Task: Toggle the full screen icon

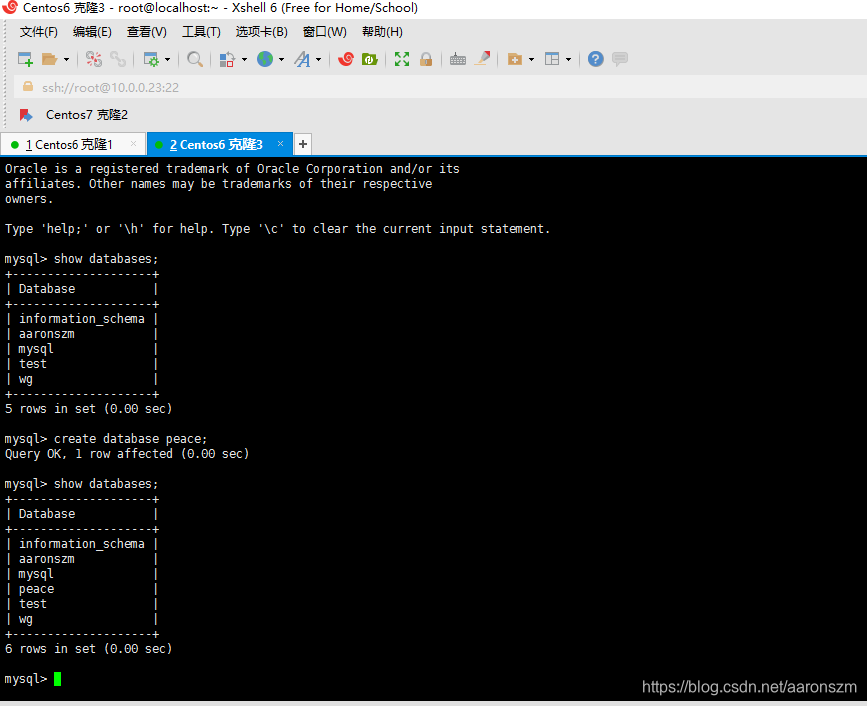Action: (402, 59)
